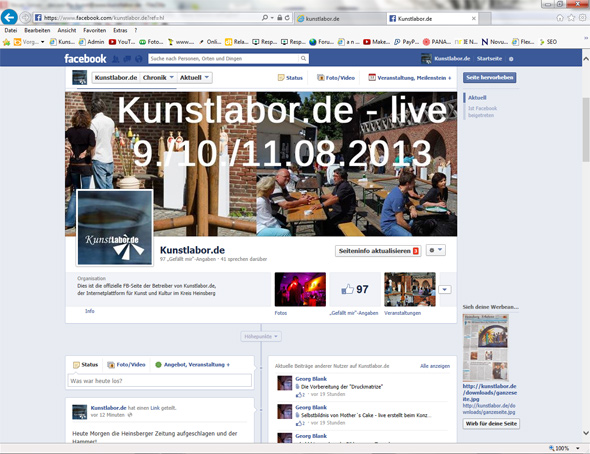Click into the Facebook search field

click(x=224, y=59)
